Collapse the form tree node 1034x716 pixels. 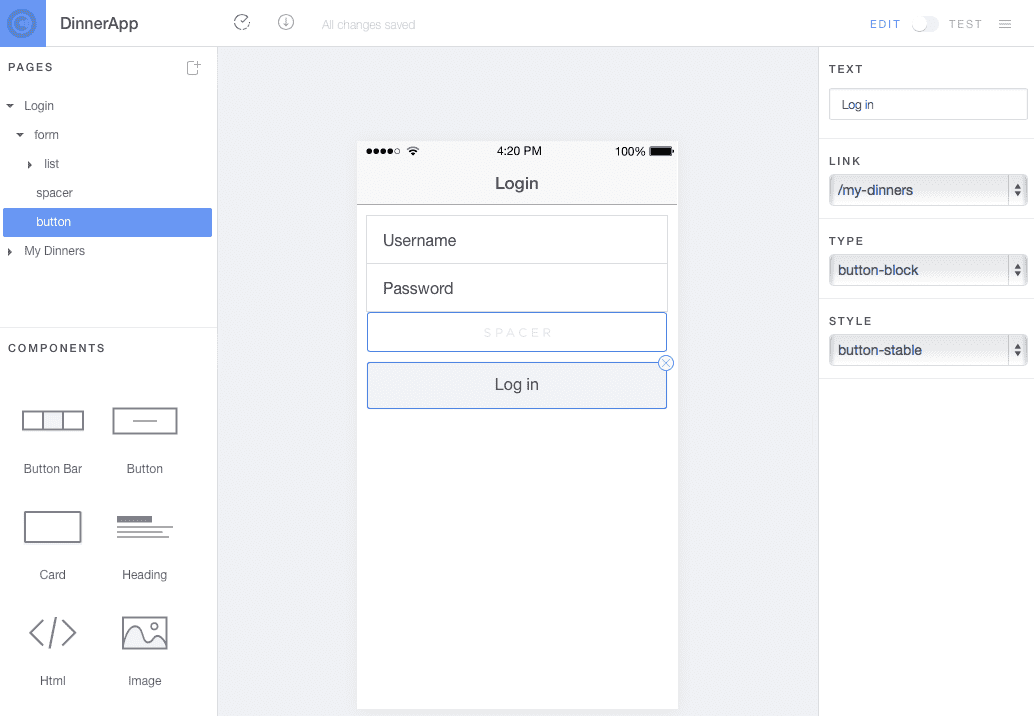[20, 134]
